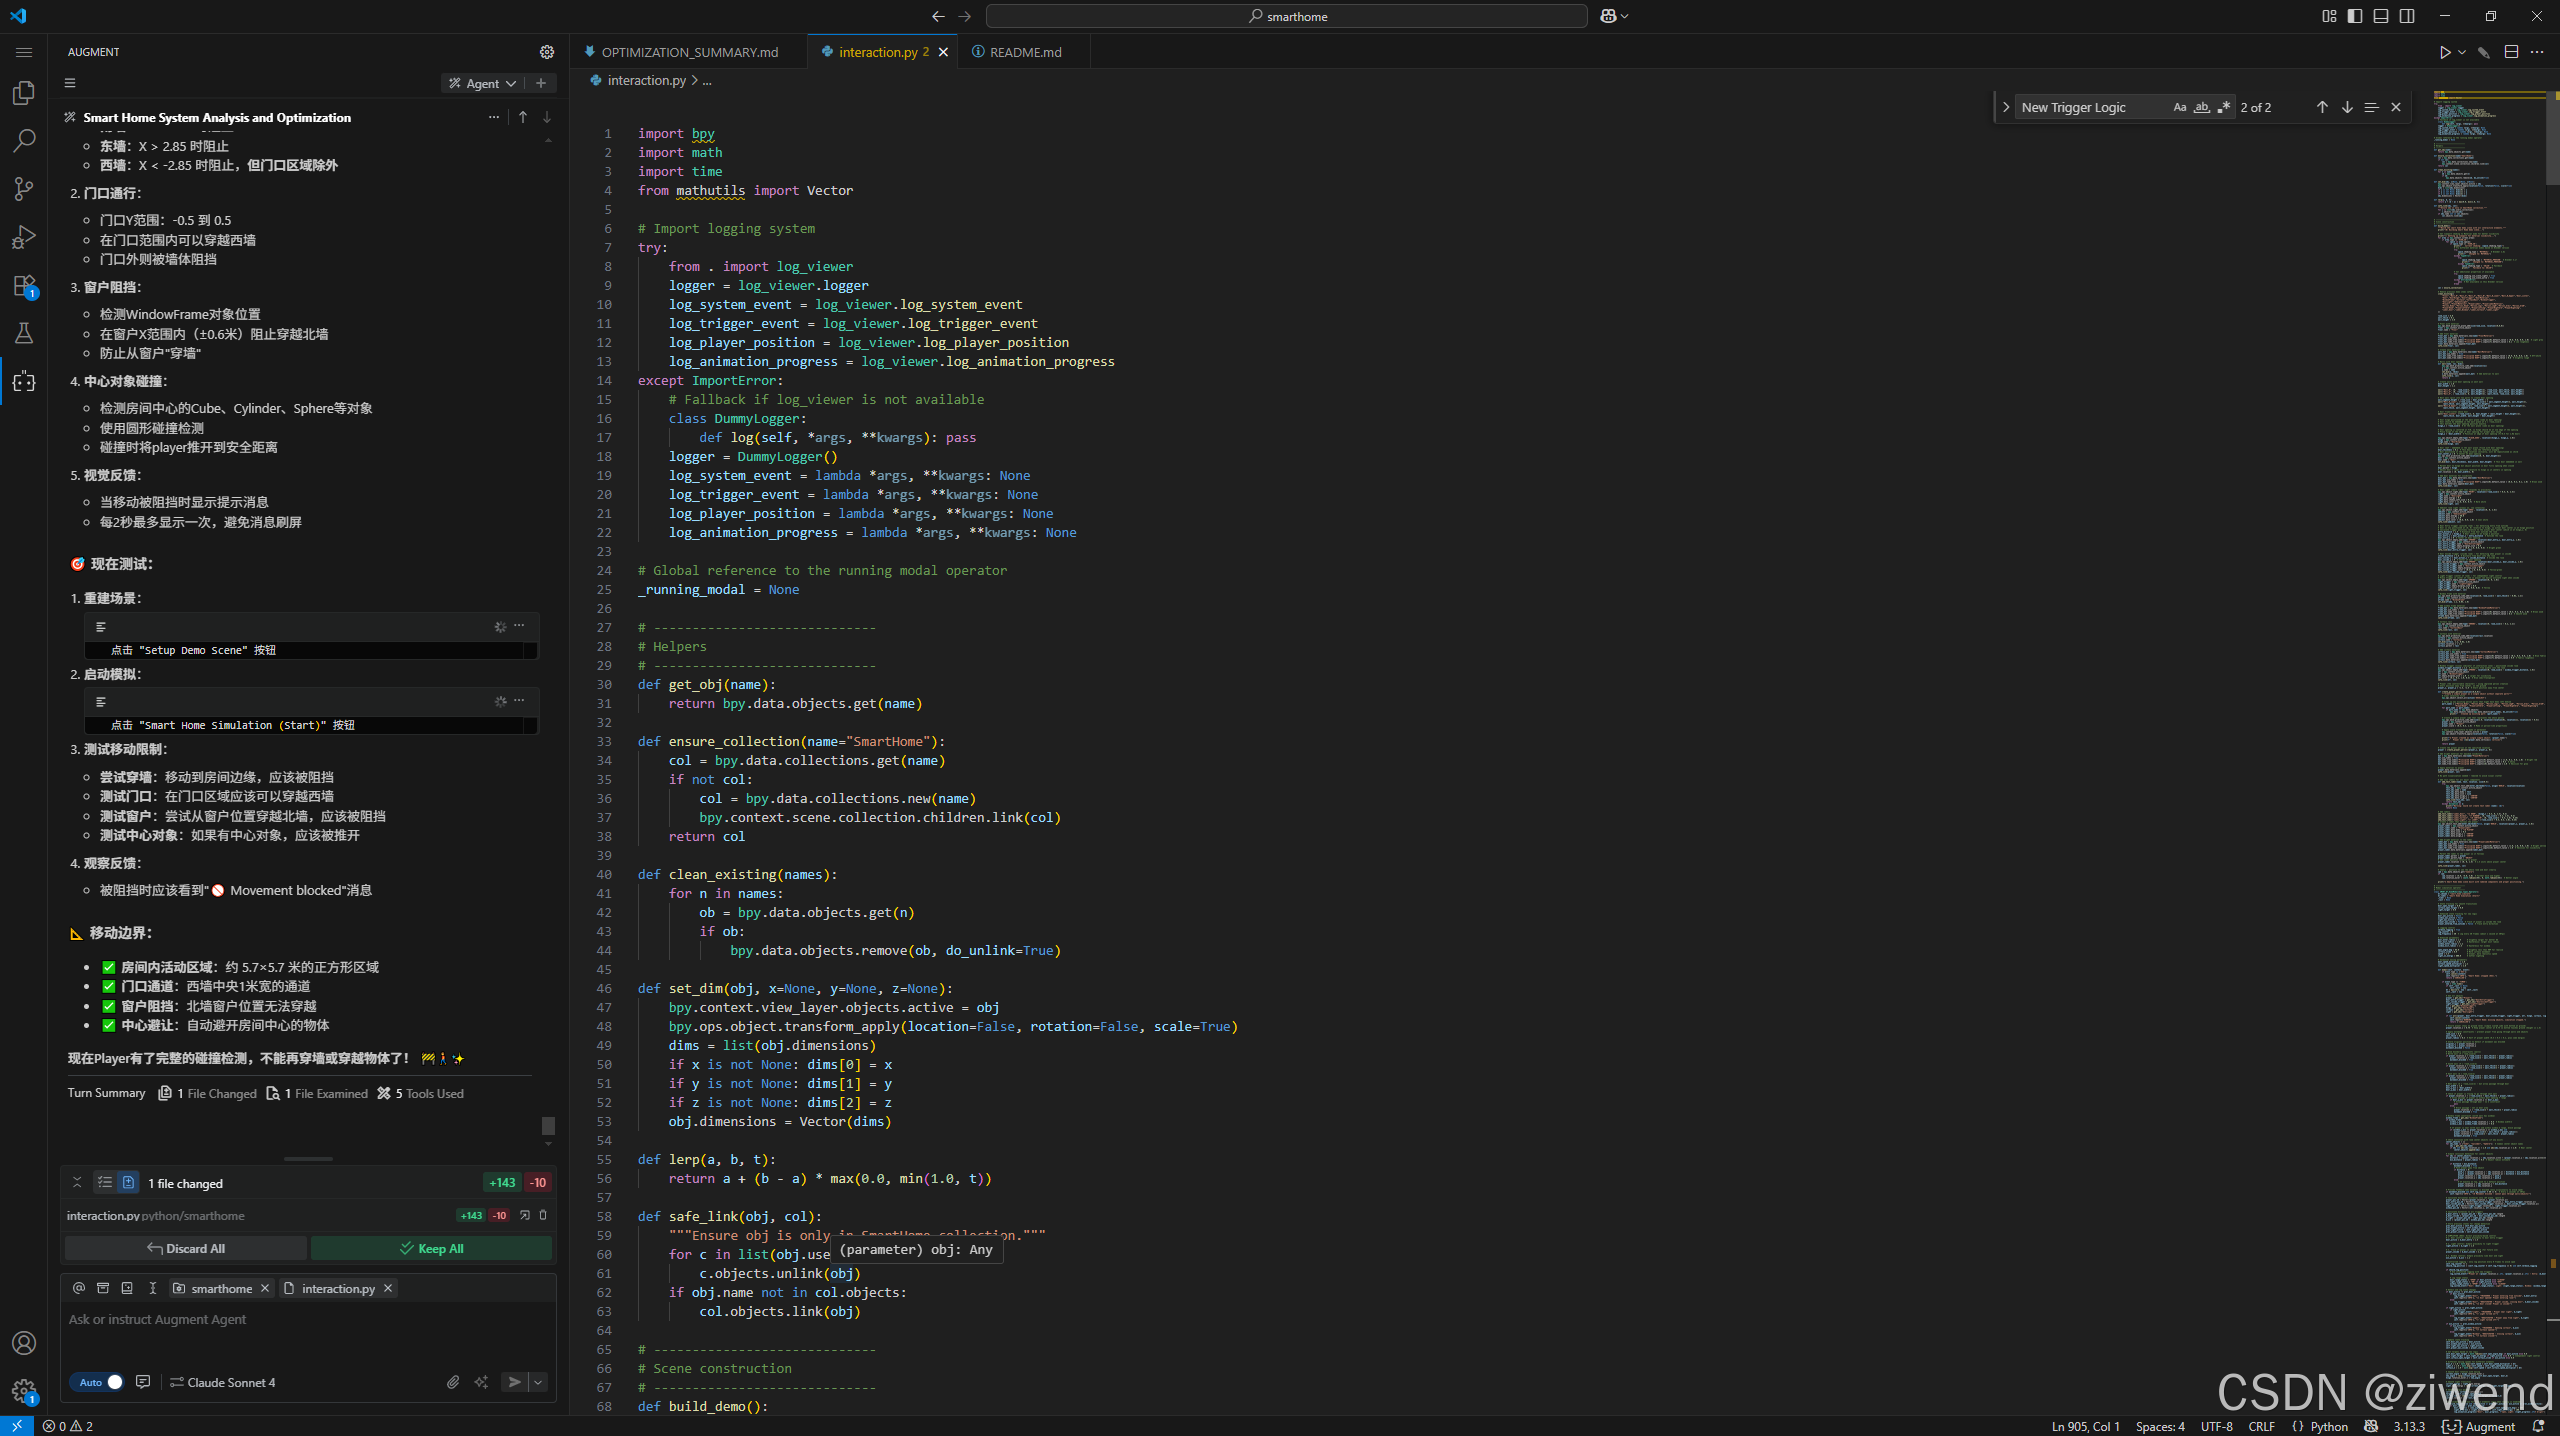Switch changes view to task list mode

click(105, 1182)
